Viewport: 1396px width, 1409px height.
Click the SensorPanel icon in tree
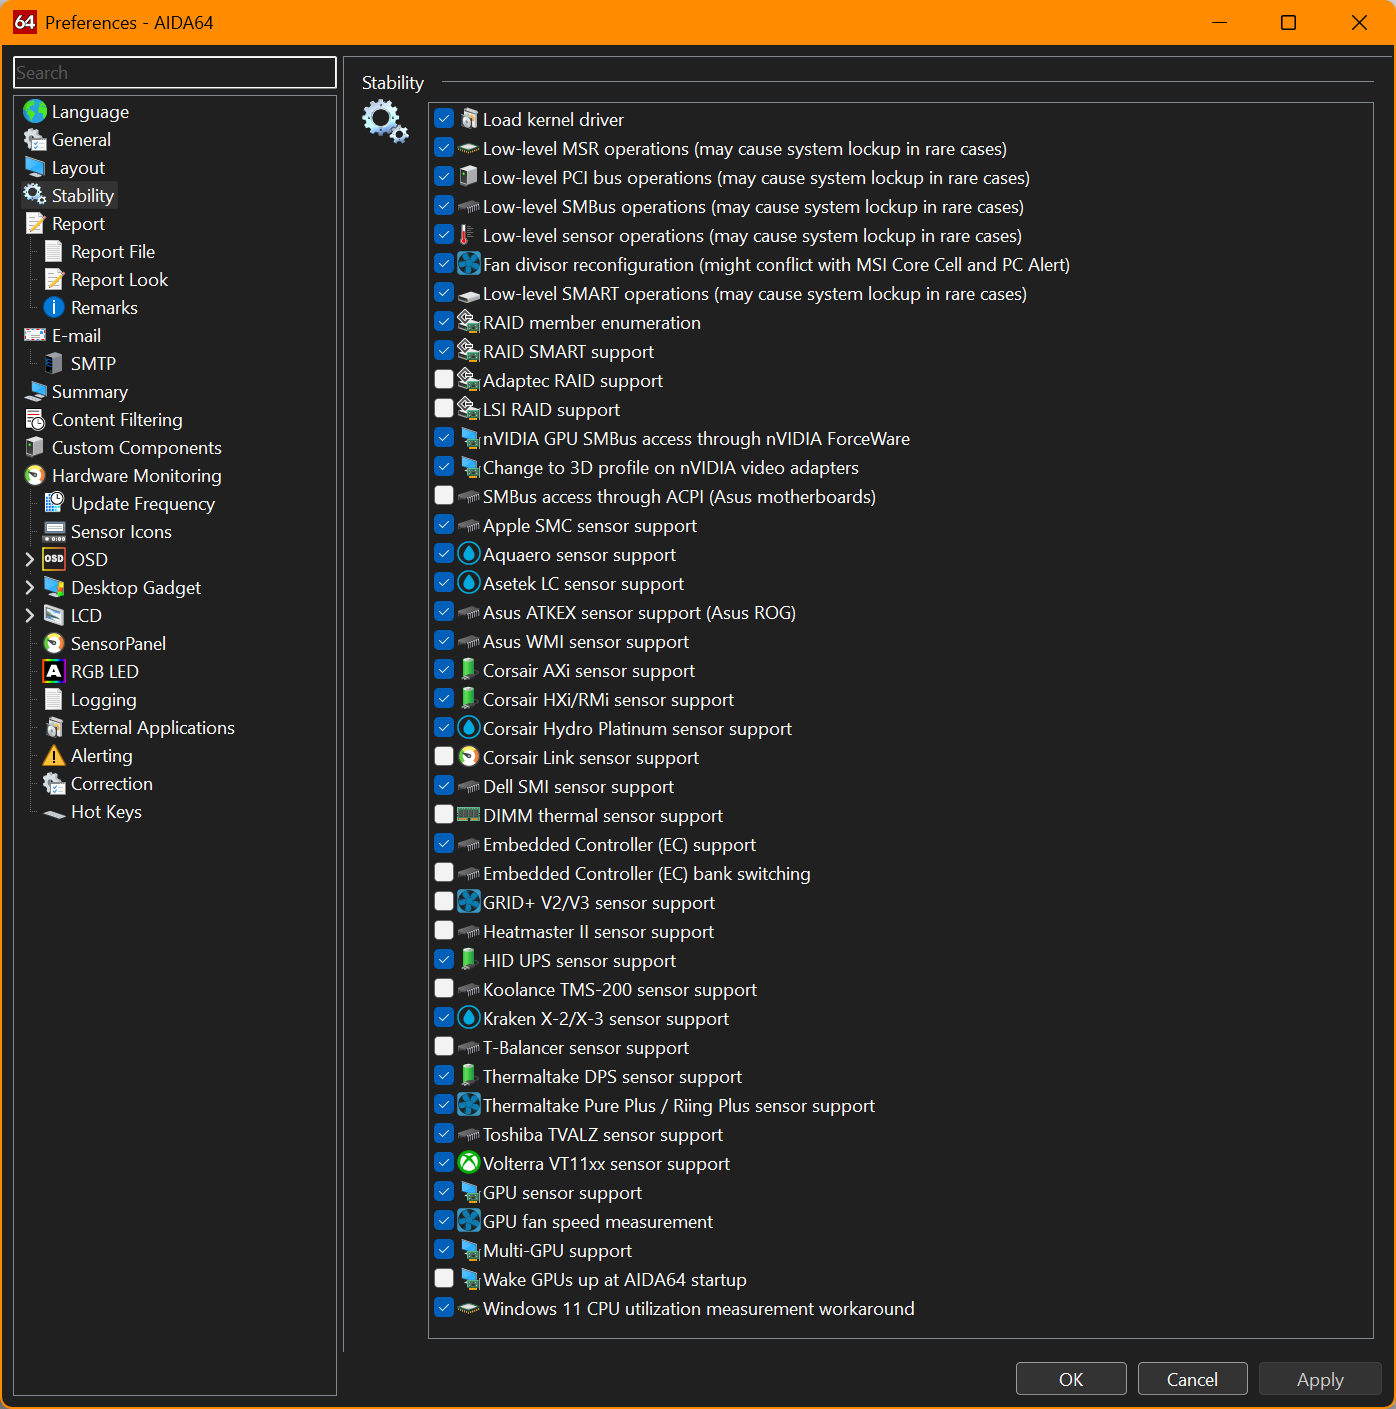click(x=54, y=644)
